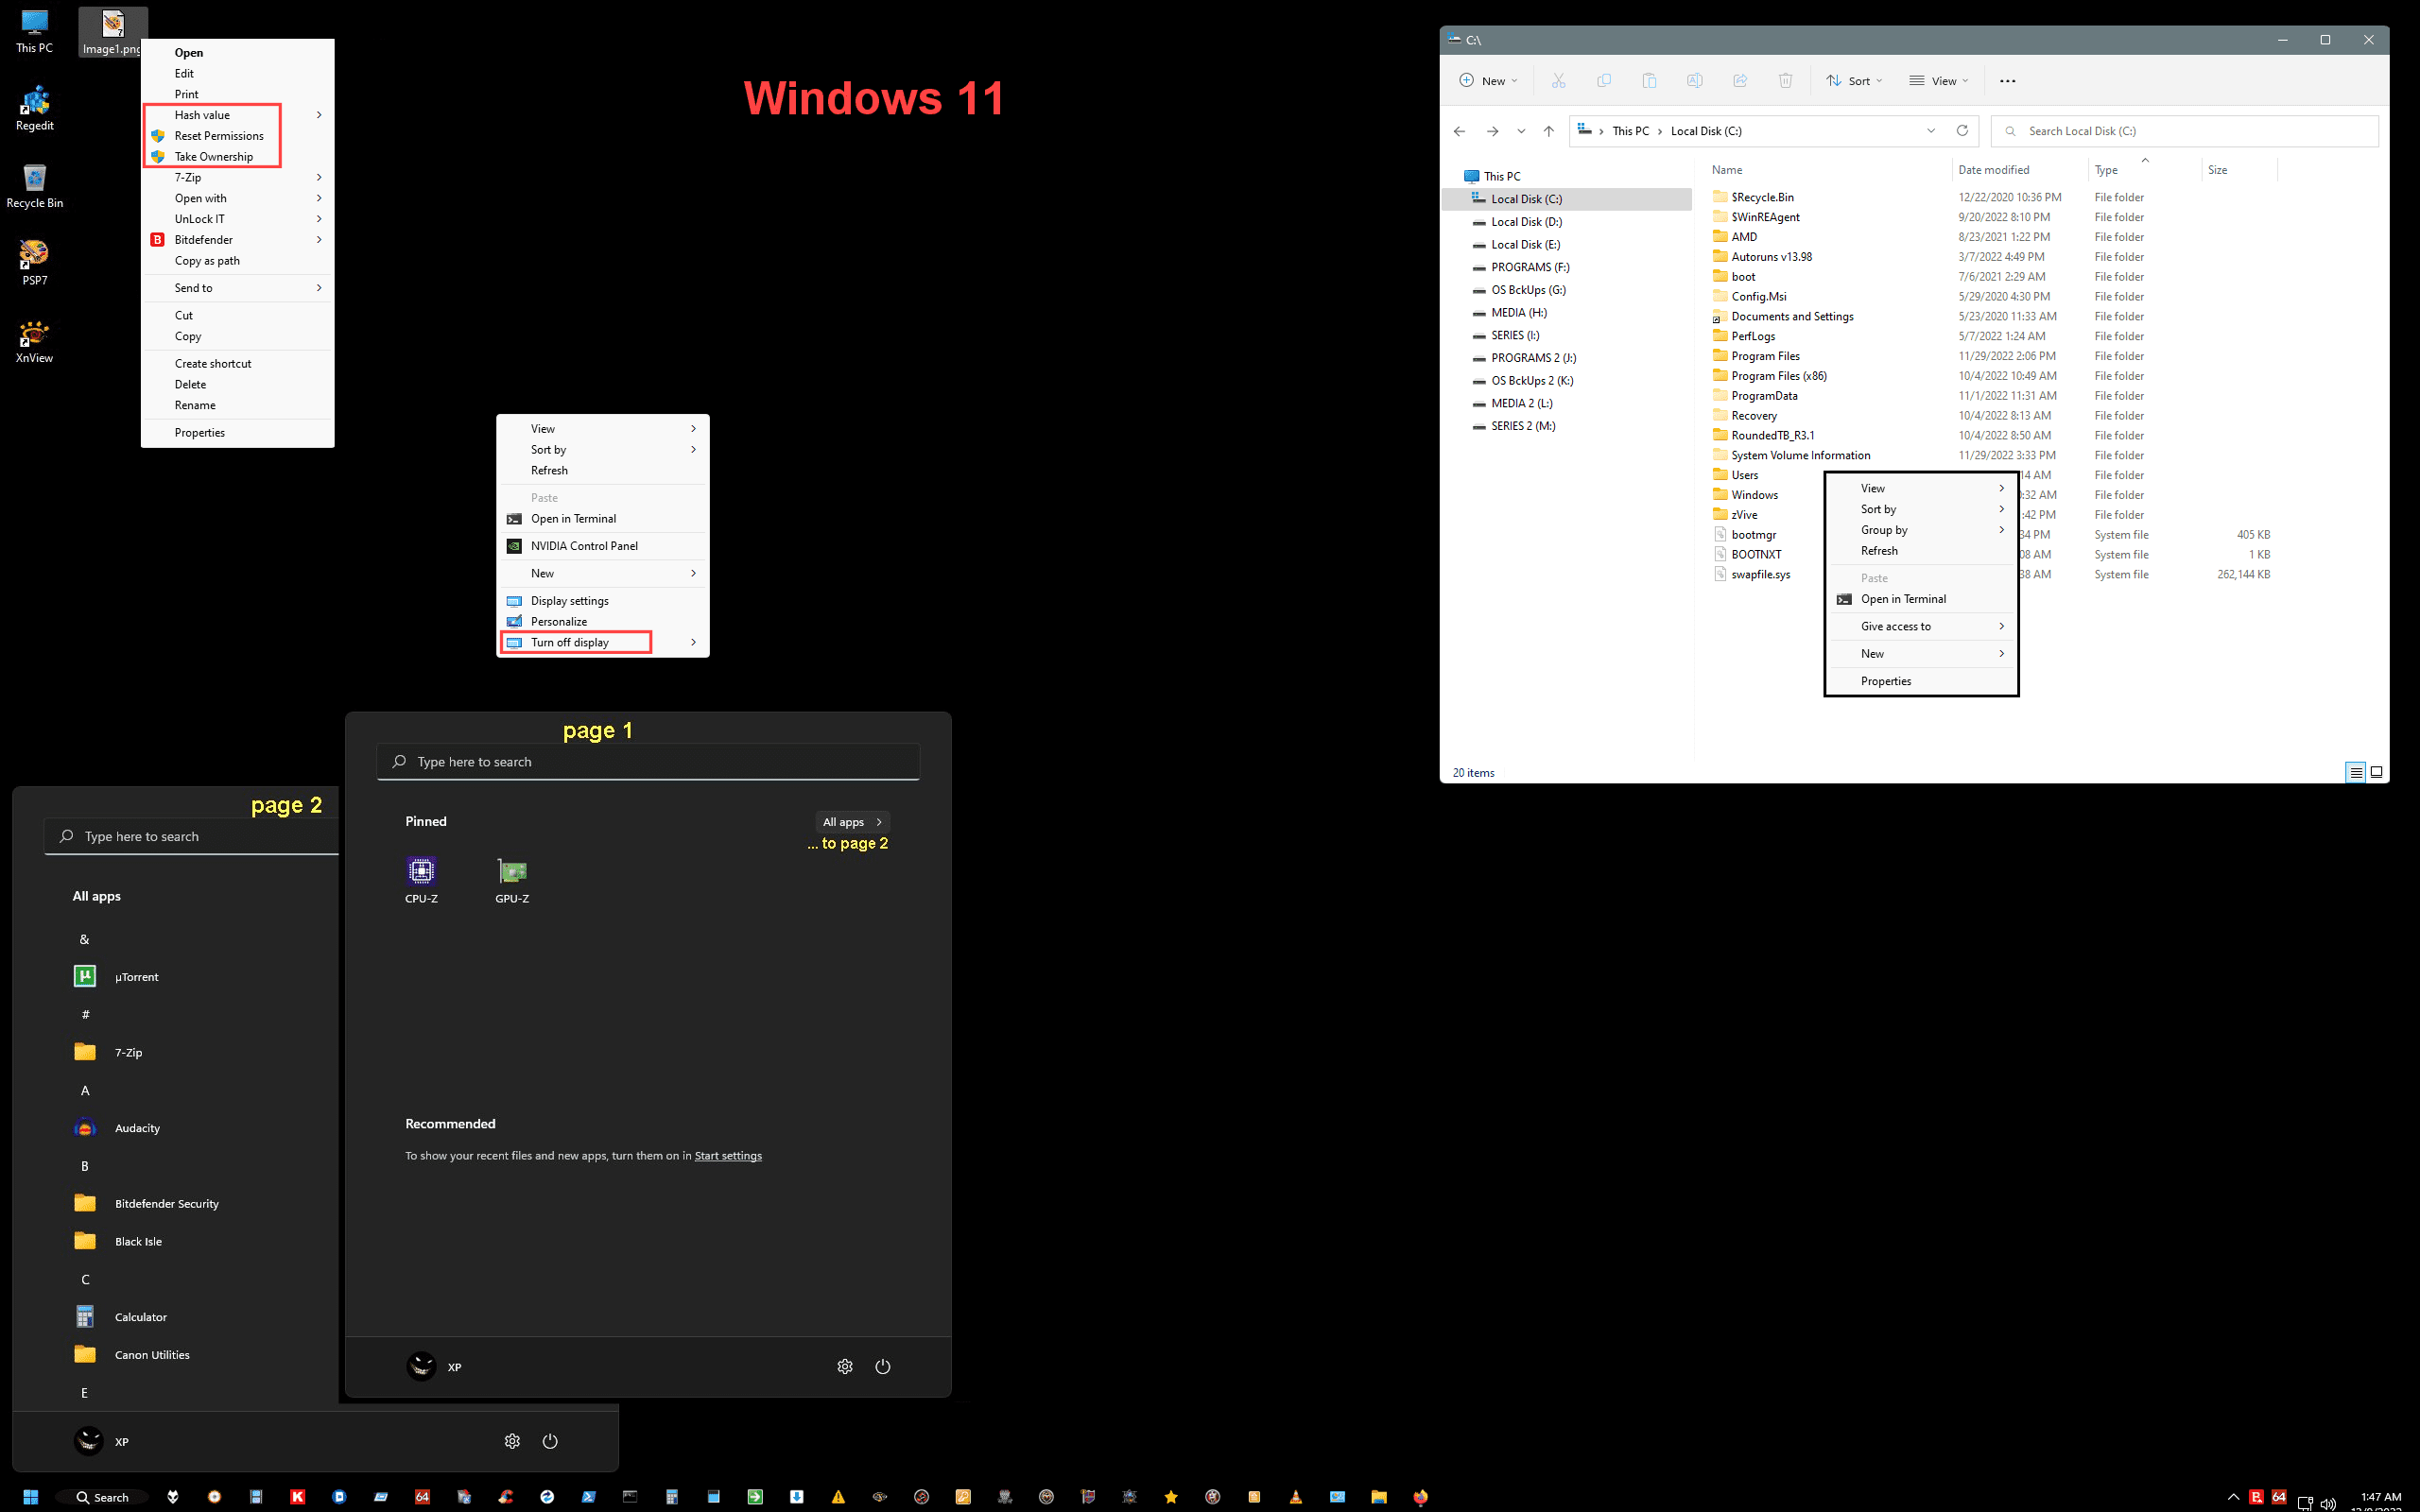Refresh the Local Disk (C:) address bar
The width and height of the screenshot is (2420, 1512).
point(1962,131)
